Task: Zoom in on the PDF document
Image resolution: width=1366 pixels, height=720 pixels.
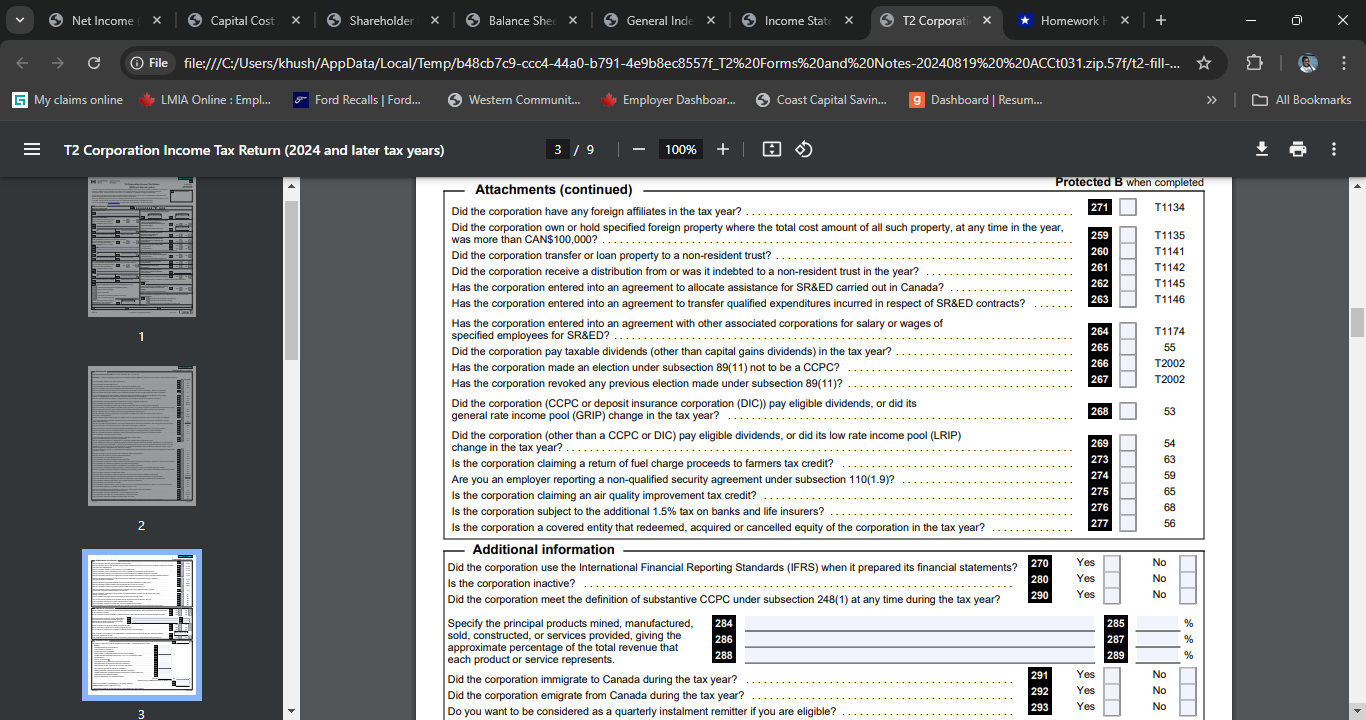Action: point(722,148)
